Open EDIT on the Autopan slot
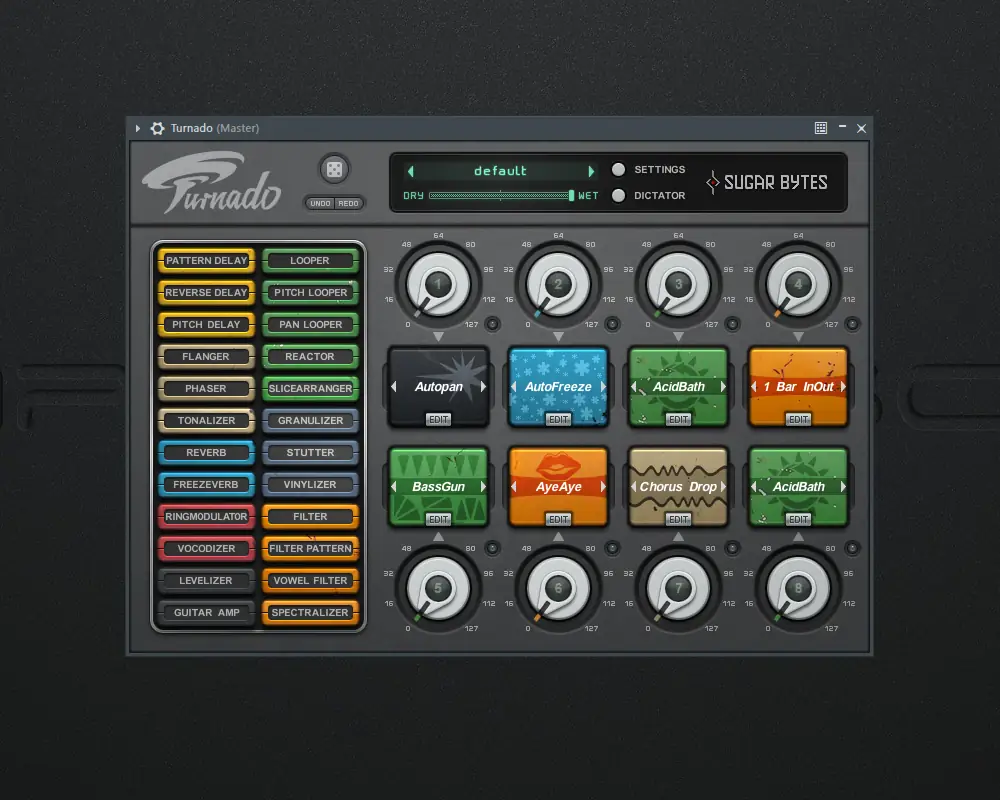 [439, 419]
